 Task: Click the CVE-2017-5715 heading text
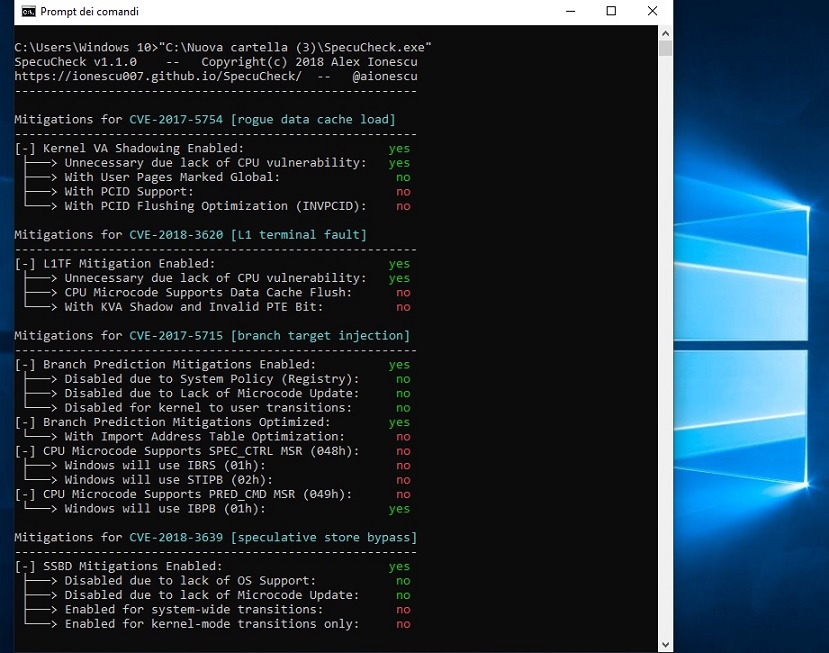[x=176, y=336]
